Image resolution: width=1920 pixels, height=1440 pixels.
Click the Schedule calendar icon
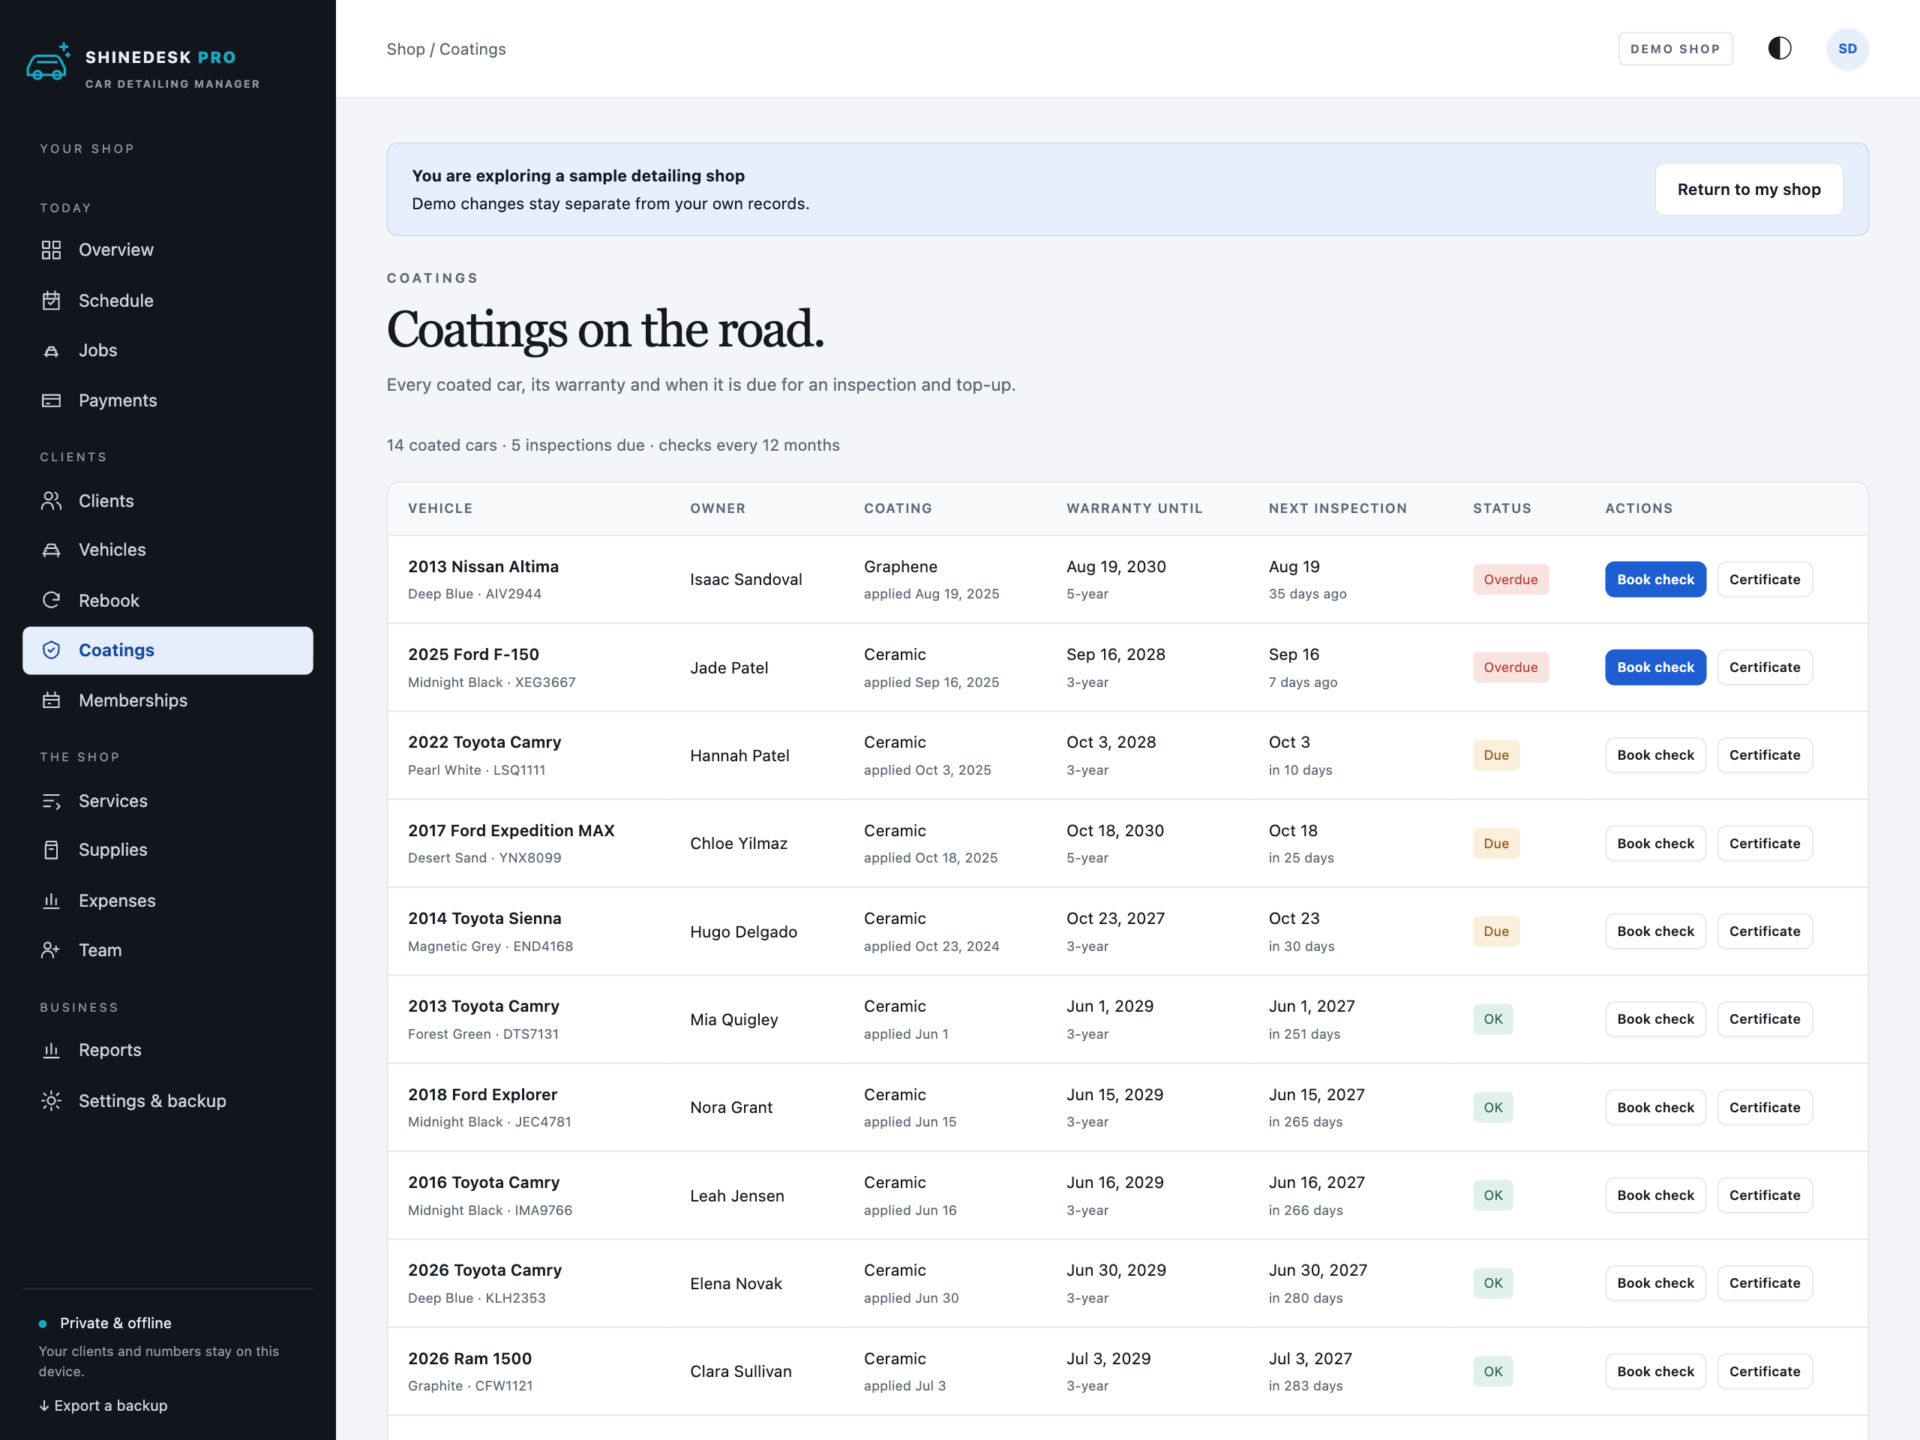click(51, 300)
